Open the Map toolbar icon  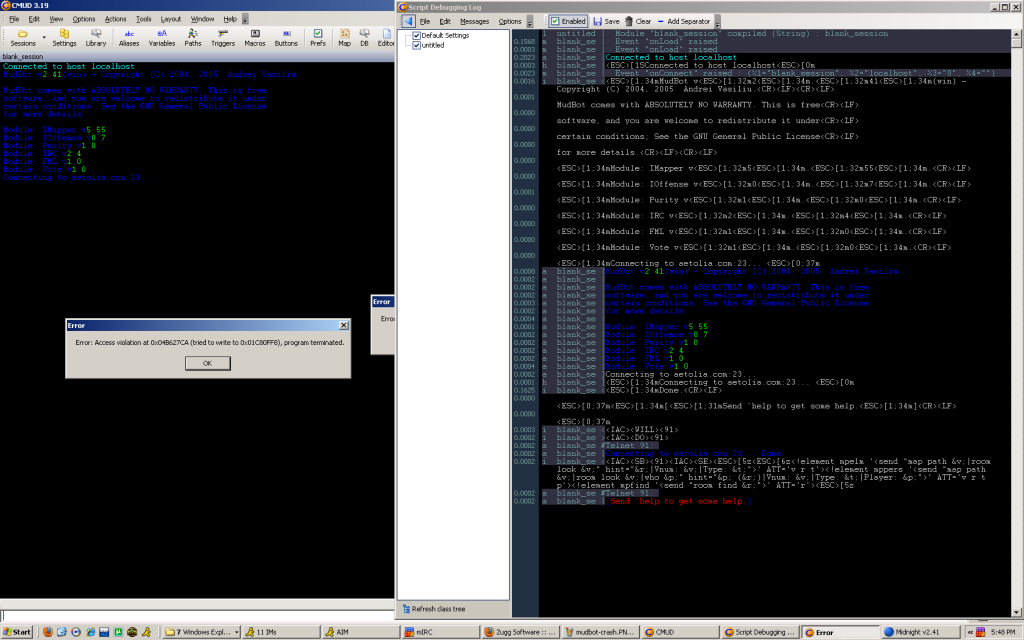pyautogui.click(x=344, y=36)
